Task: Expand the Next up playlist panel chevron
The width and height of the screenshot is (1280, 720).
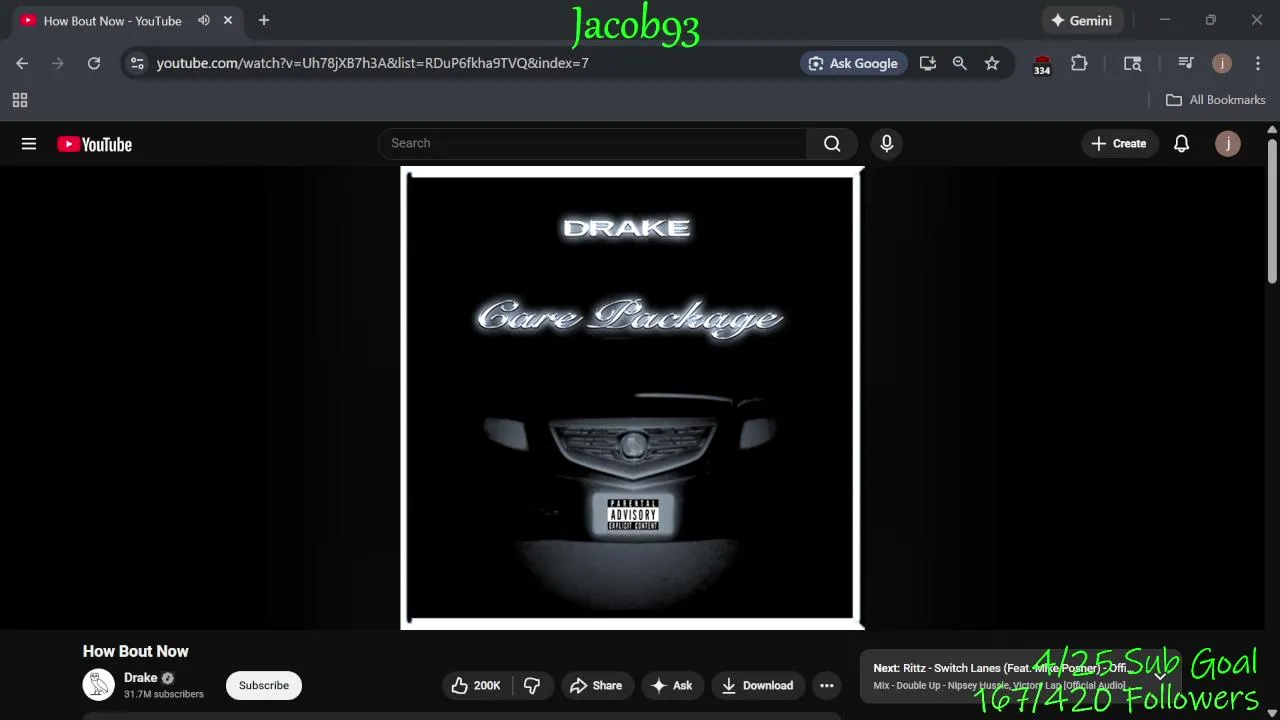Action: pyautogui.click(x=1160, y=675)
